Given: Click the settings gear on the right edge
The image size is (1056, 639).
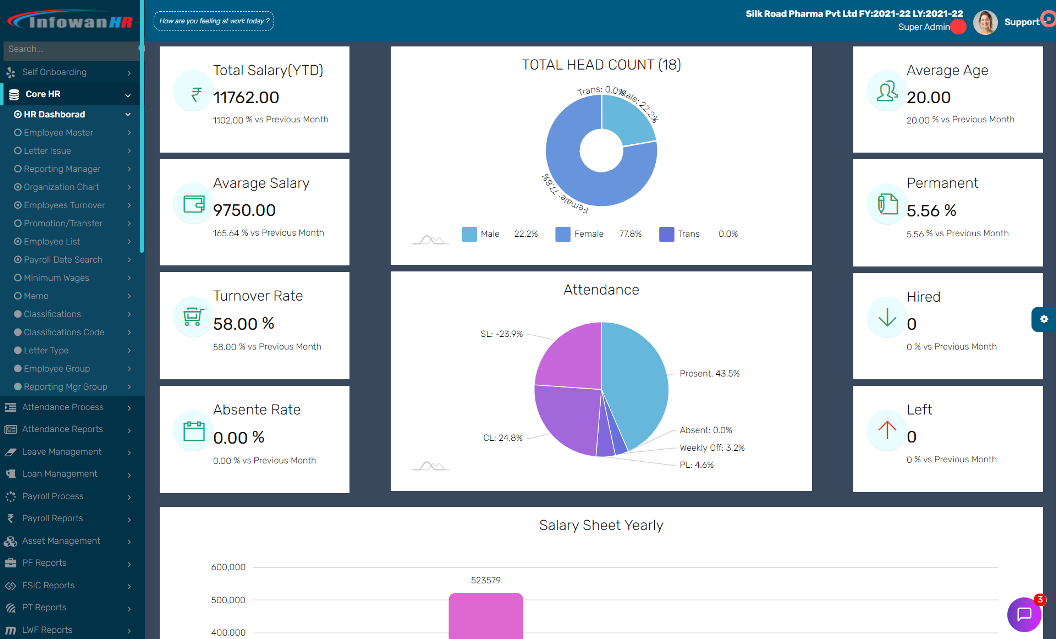Looking at the screenshot, I should [x=1044, y=319].
